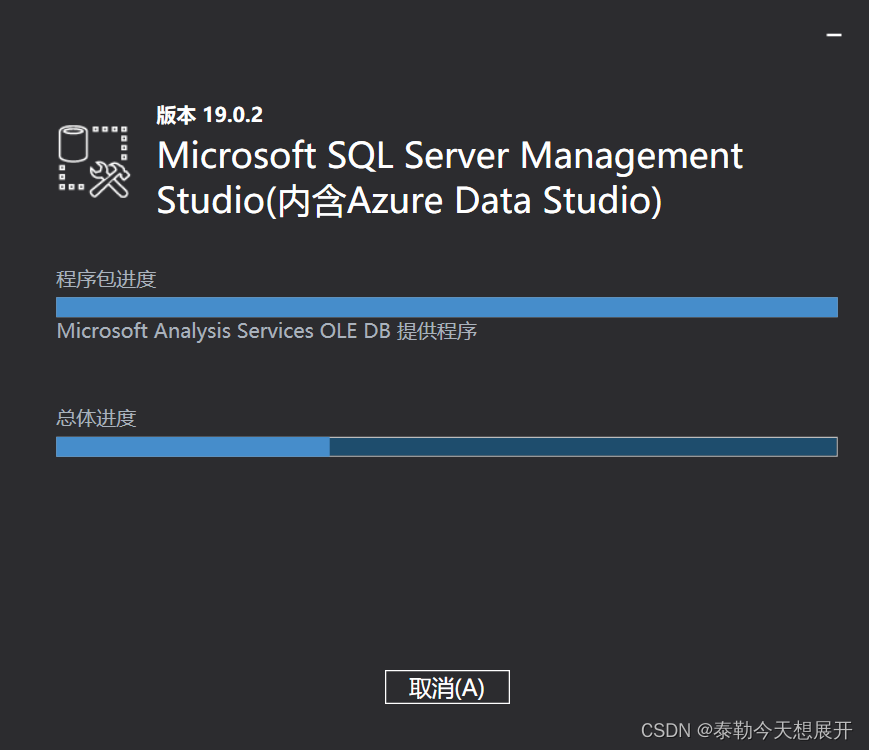Click the package progress bar under 程序包进度

[x=447, y=307]
